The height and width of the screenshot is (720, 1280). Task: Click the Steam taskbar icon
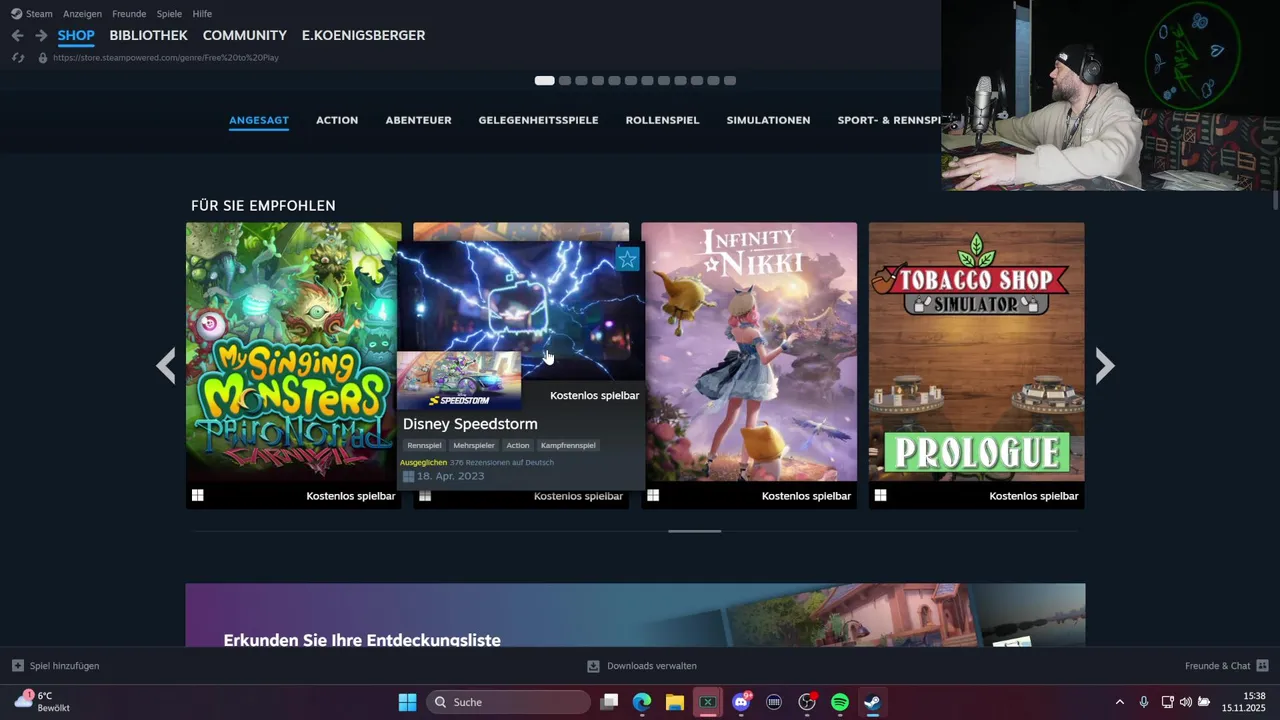click(873, 702)
